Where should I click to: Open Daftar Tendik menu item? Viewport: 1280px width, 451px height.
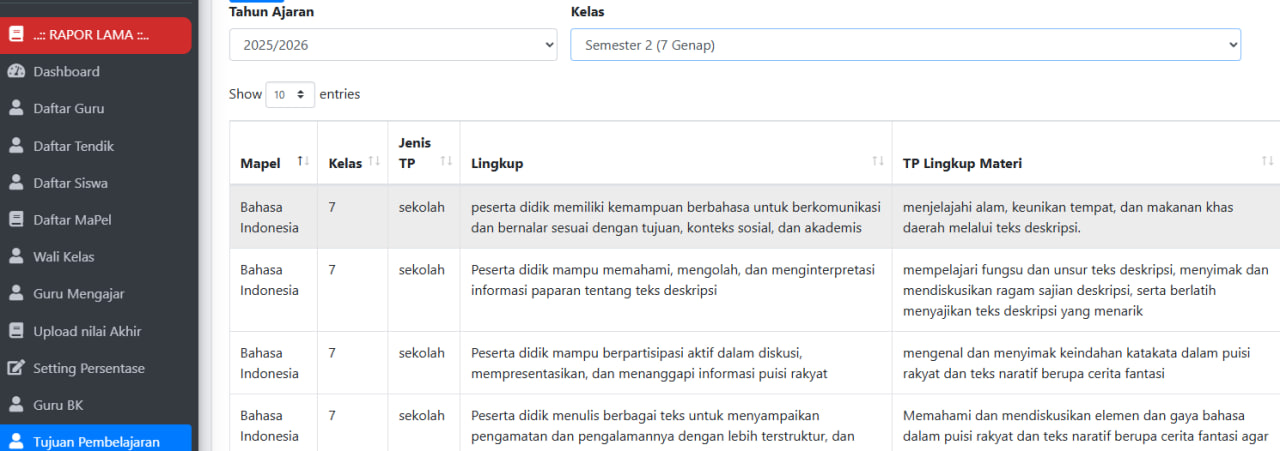96,146
